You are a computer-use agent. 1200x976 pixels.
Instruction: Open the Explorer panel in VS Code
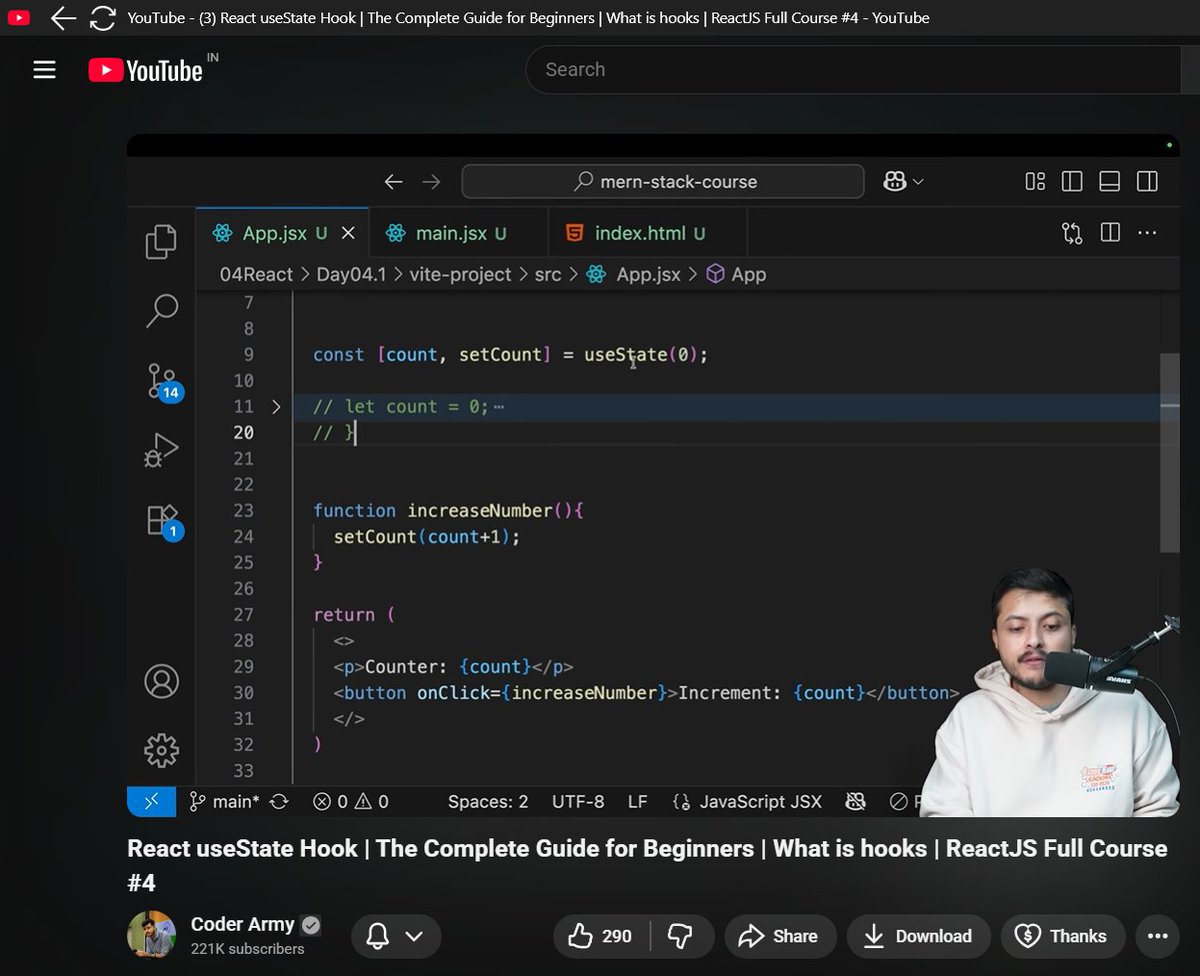click(160, 242)
